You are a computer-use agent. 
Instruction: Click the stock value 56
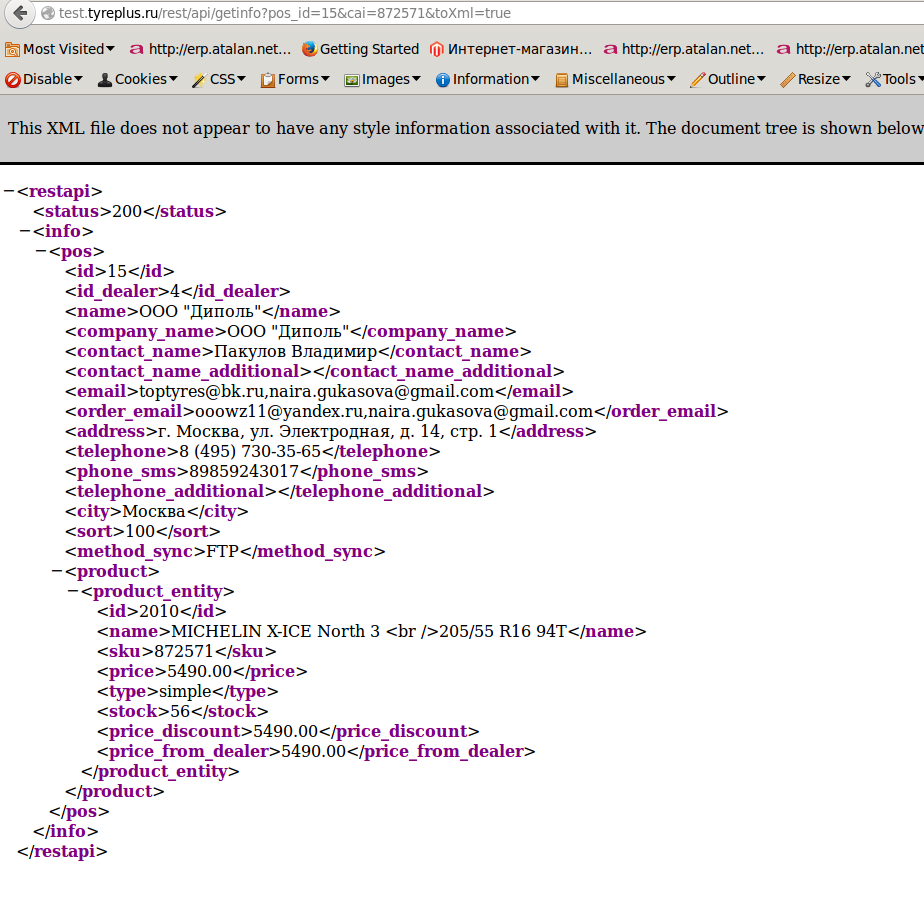[x=180, y=711]
